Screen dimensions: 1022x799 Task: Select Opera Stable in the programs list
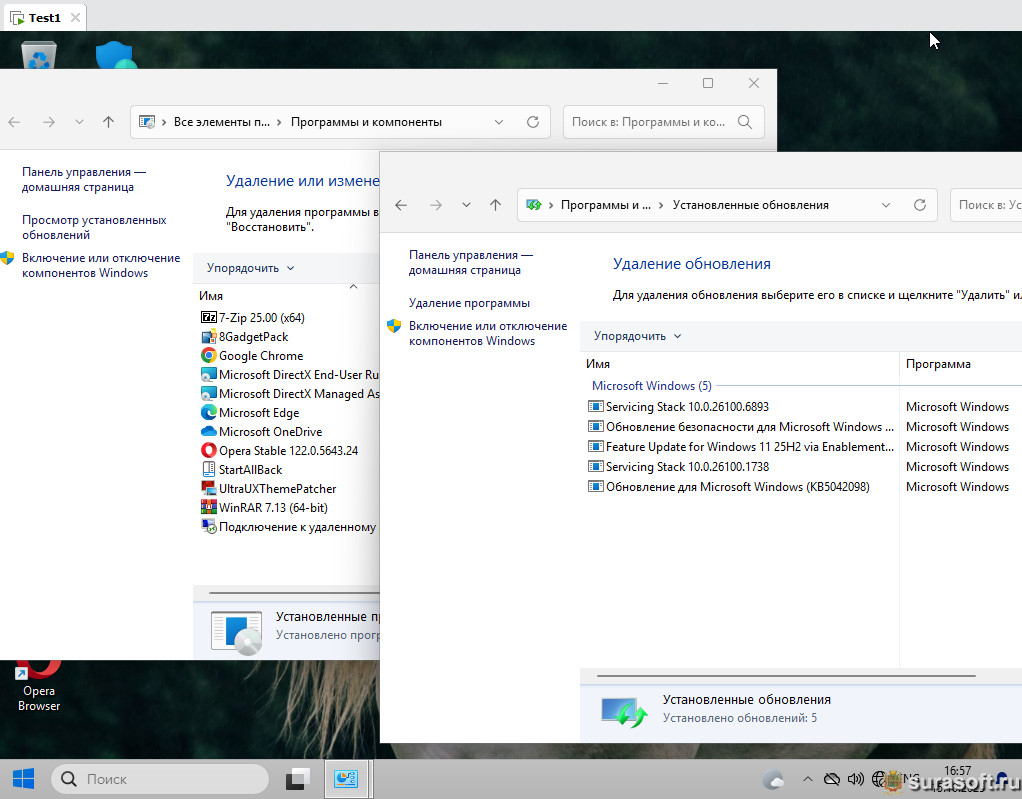click(288, 451)
